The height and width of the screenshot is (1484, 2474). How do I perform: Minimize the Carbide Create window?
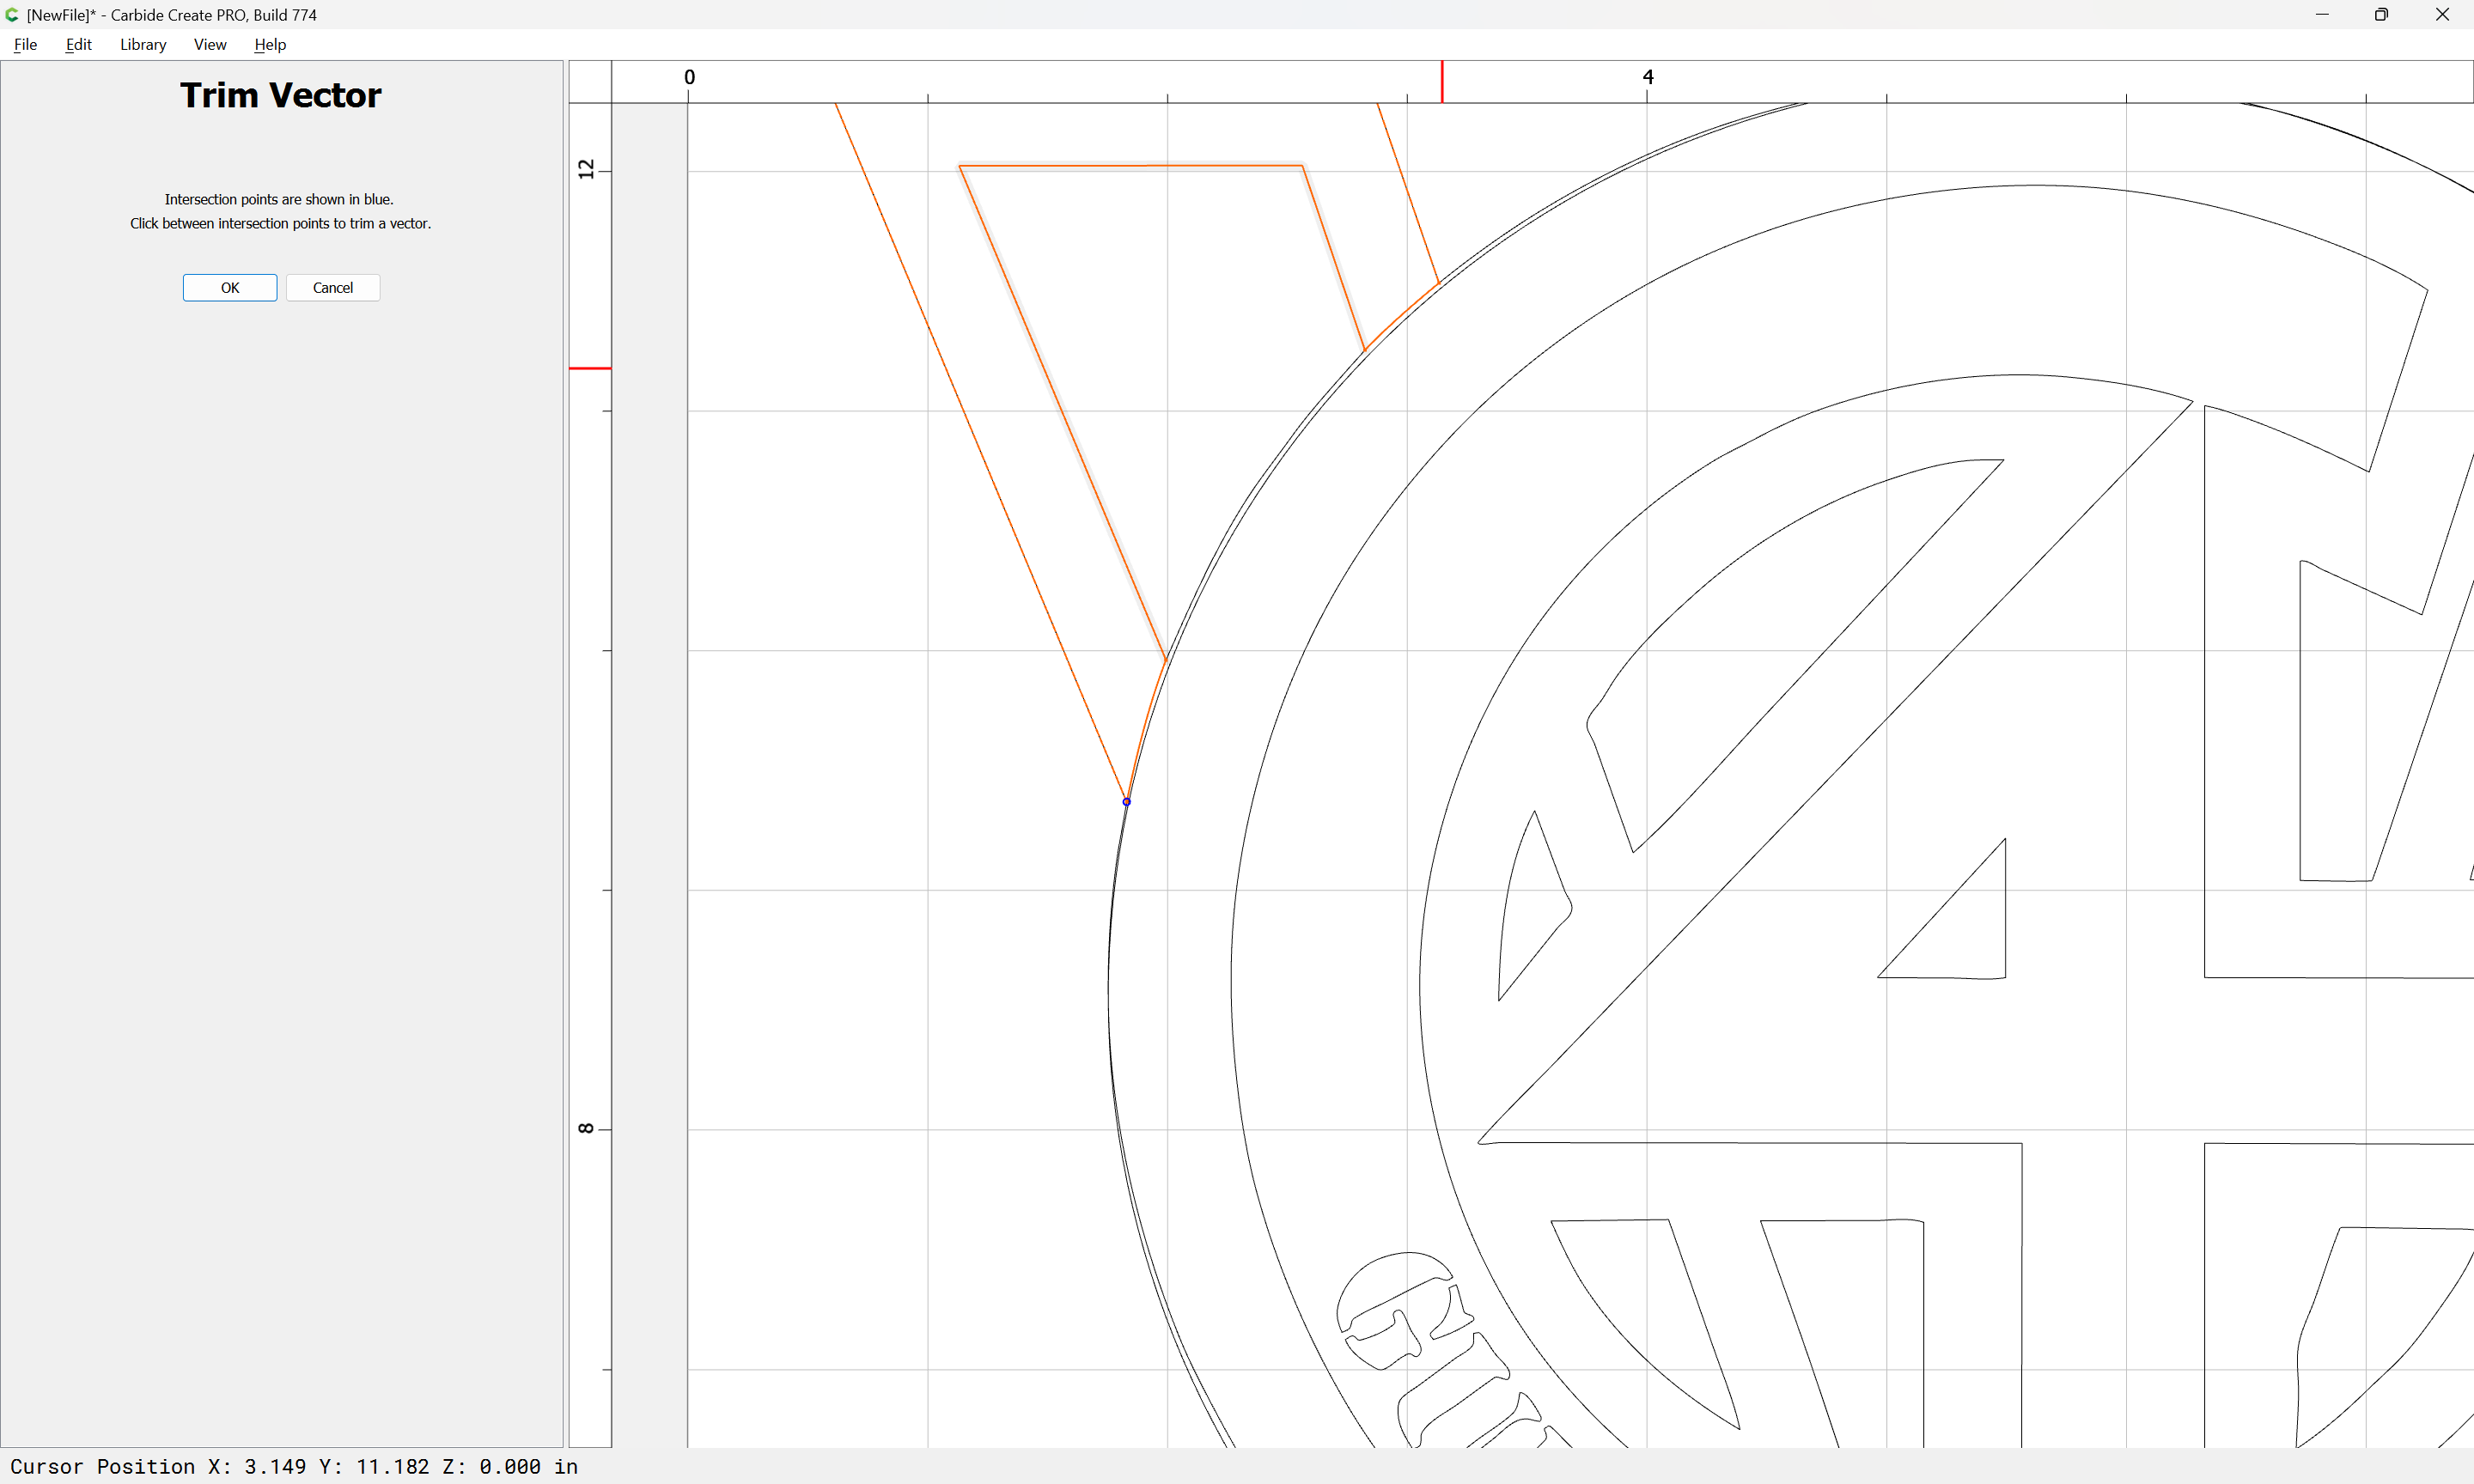(x=2322, y=15)
